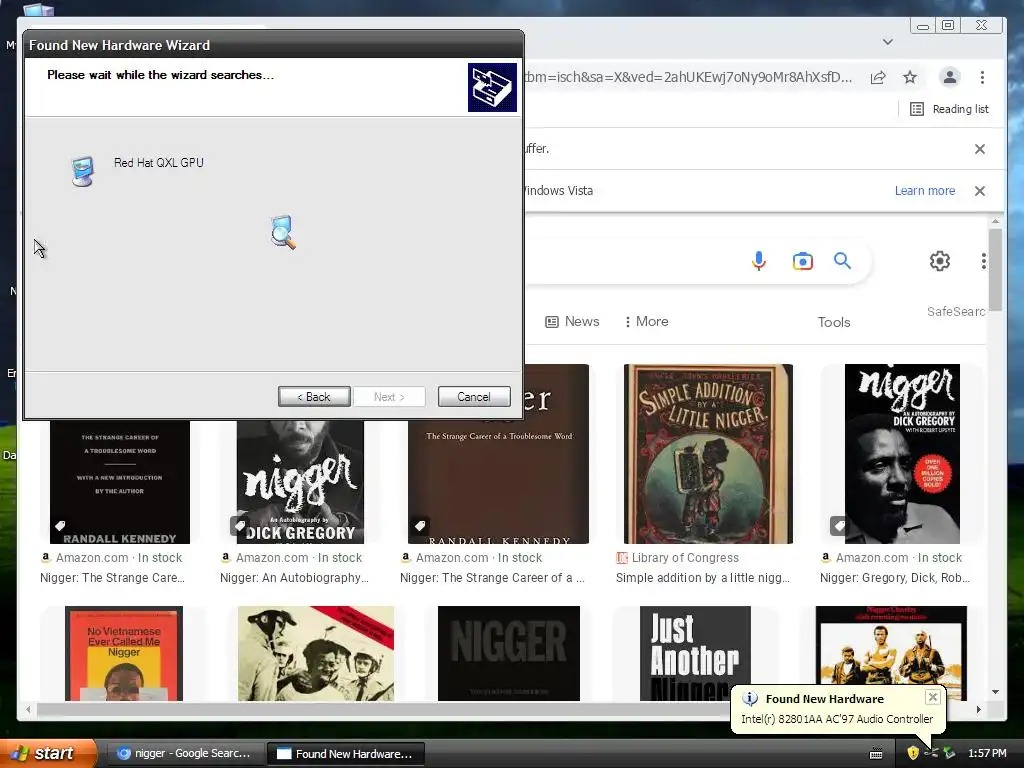Switch to the Google Search Chrome taskbar button

coord(185,754)
